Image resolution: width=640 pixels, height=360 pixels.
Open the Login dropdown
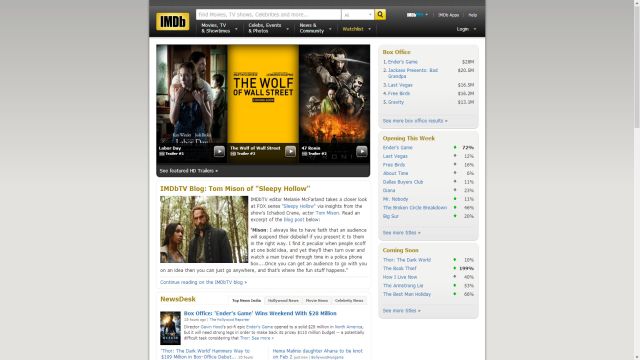click(466, 29)
